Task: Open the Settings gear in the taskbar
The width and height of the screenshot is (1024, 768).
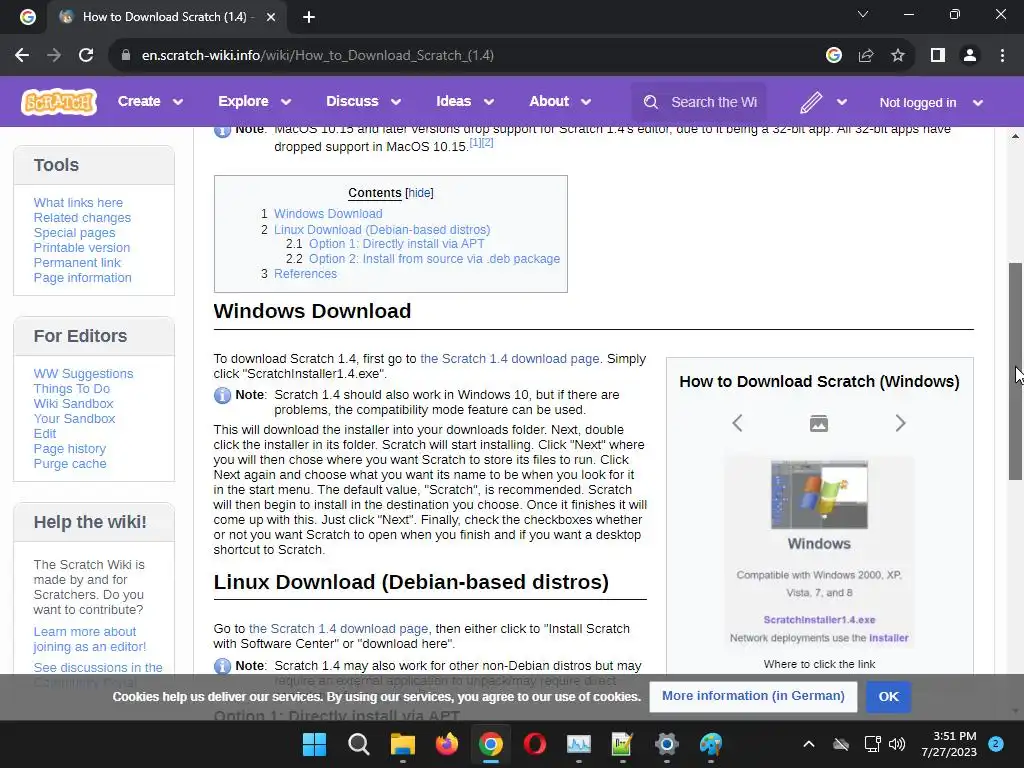Action: click(666, 744)
